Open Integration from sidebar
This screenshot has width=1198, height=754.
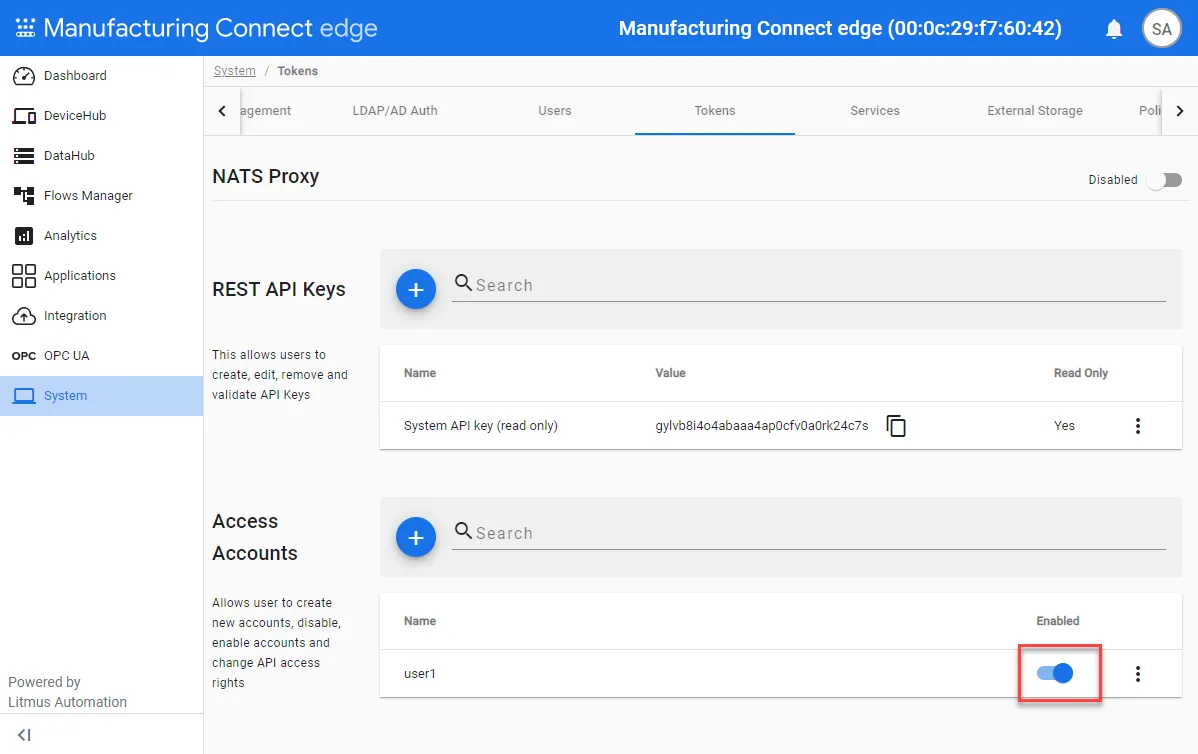(102, 316)
